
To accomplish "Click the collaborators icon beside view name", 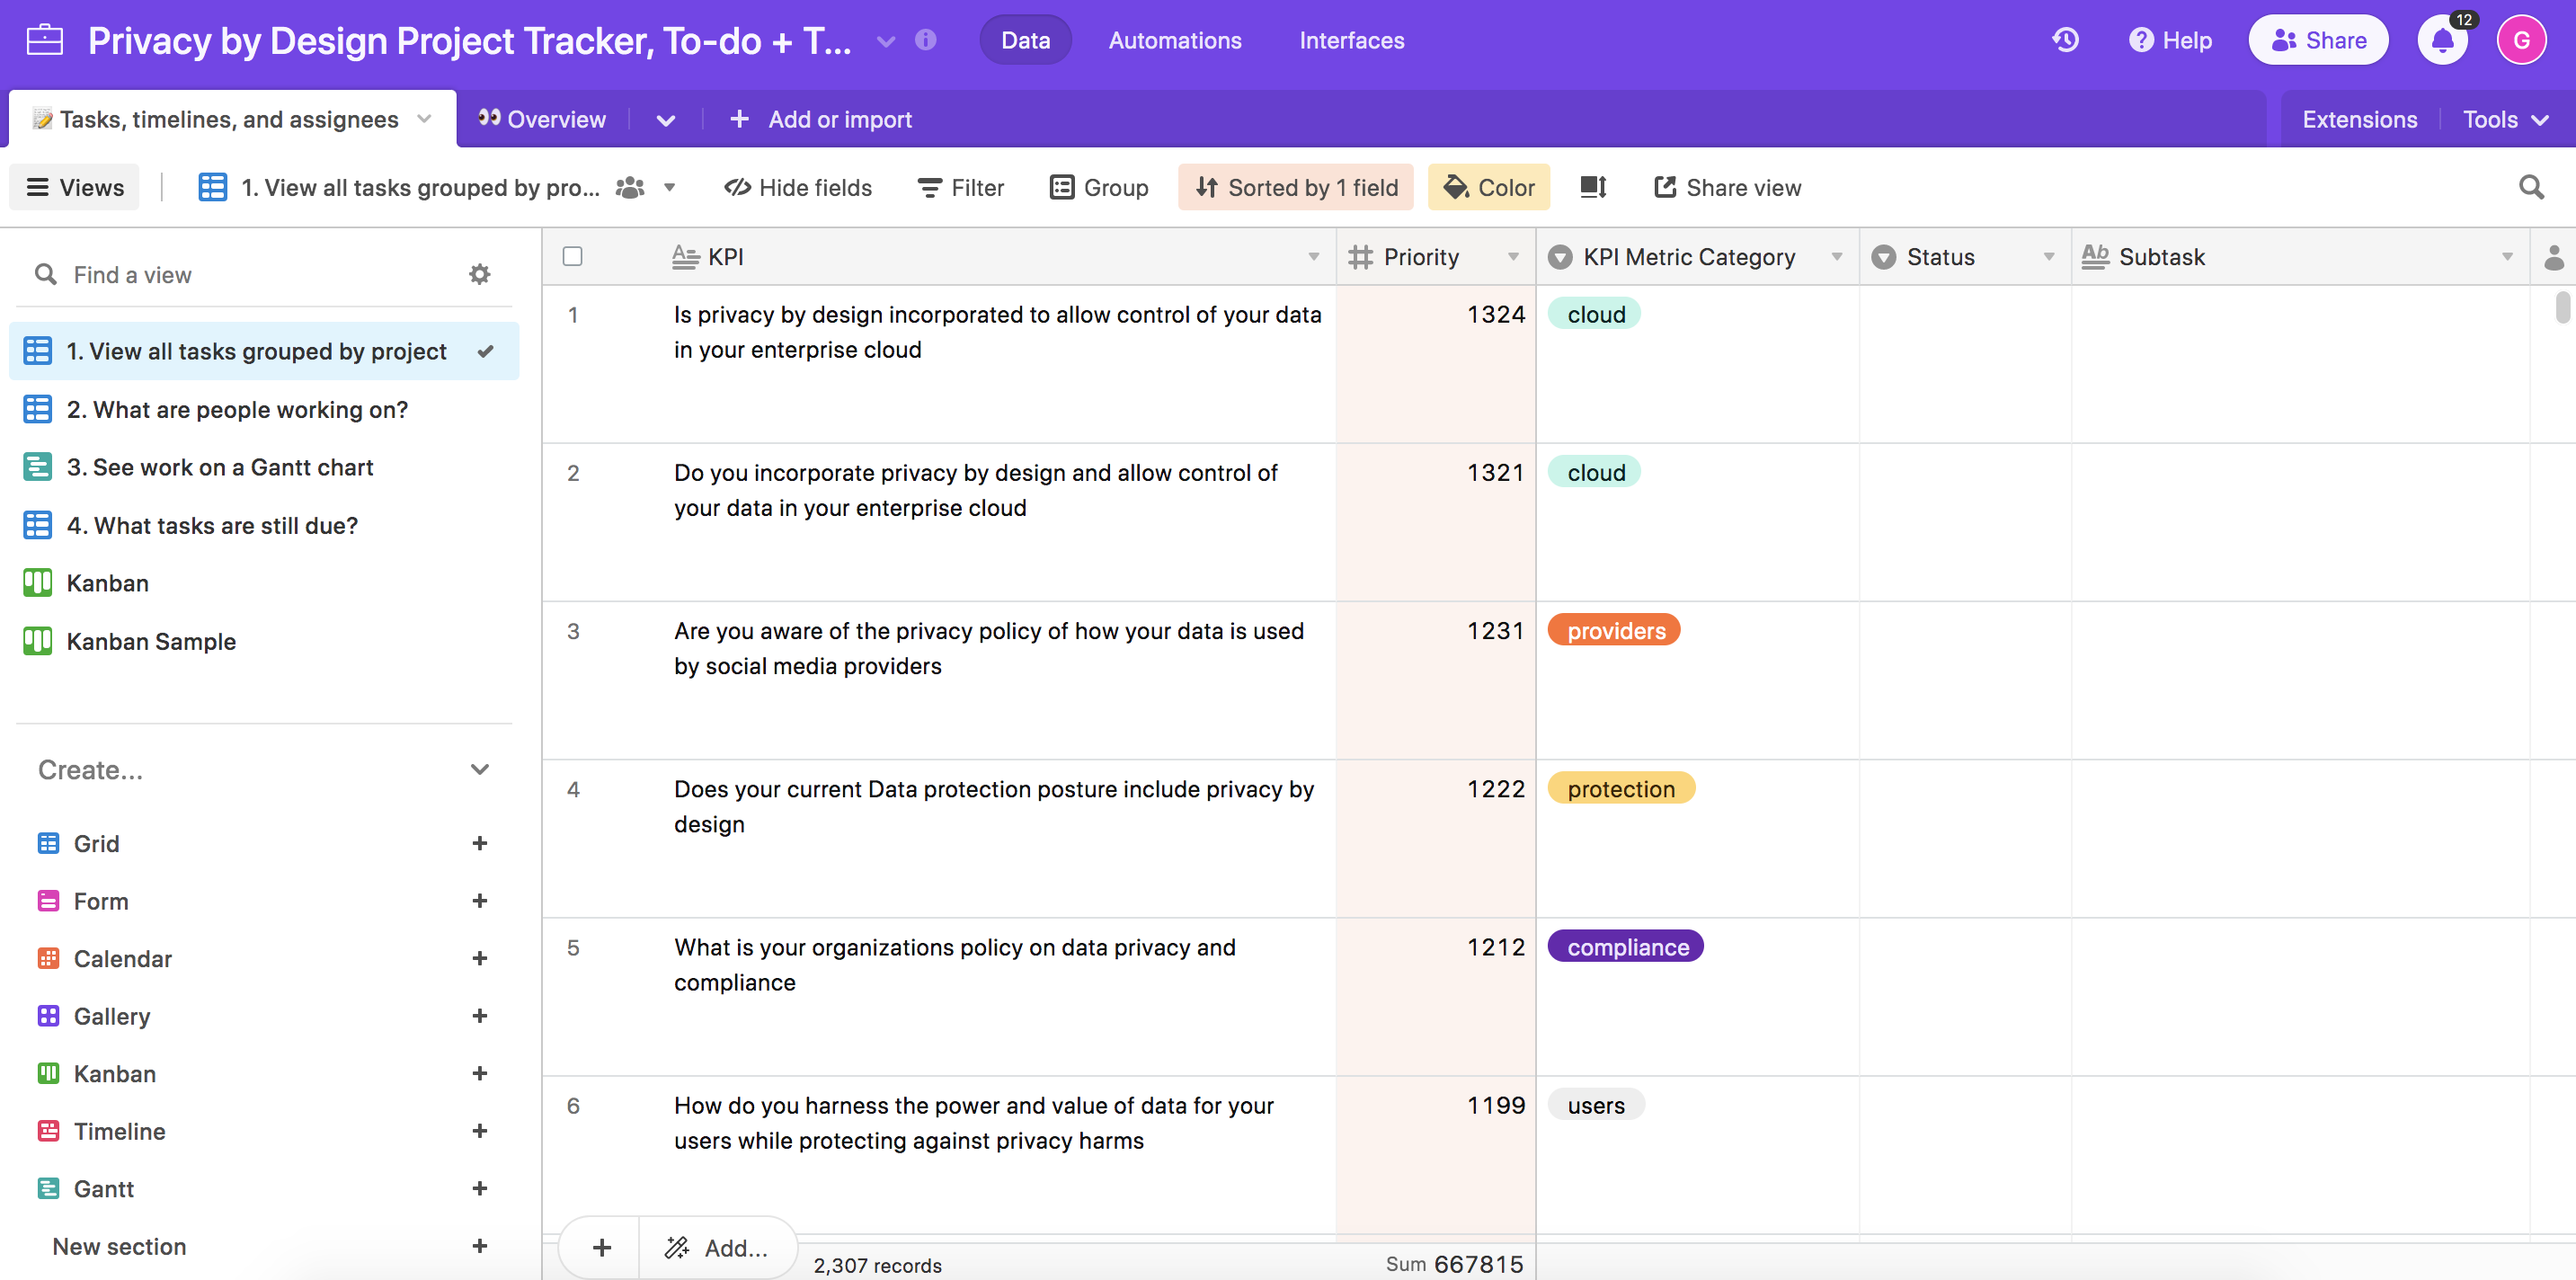I will click(x=630, y=187).
